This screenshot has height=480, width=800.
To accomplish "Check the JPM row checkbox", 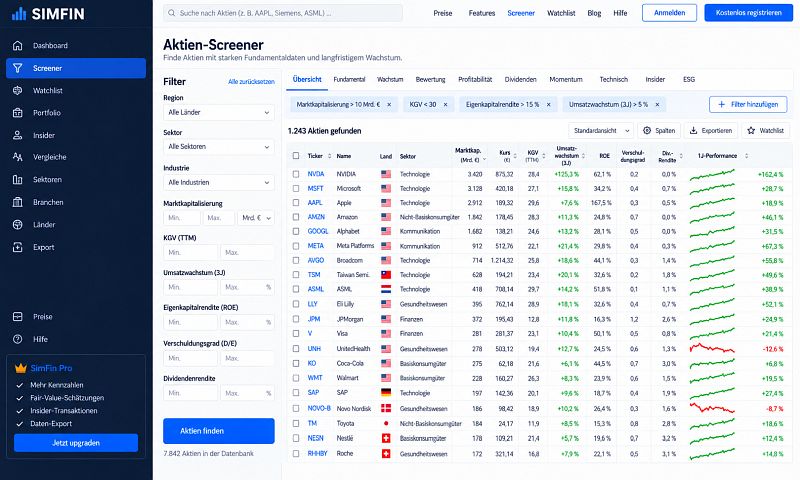I will 296,319.
